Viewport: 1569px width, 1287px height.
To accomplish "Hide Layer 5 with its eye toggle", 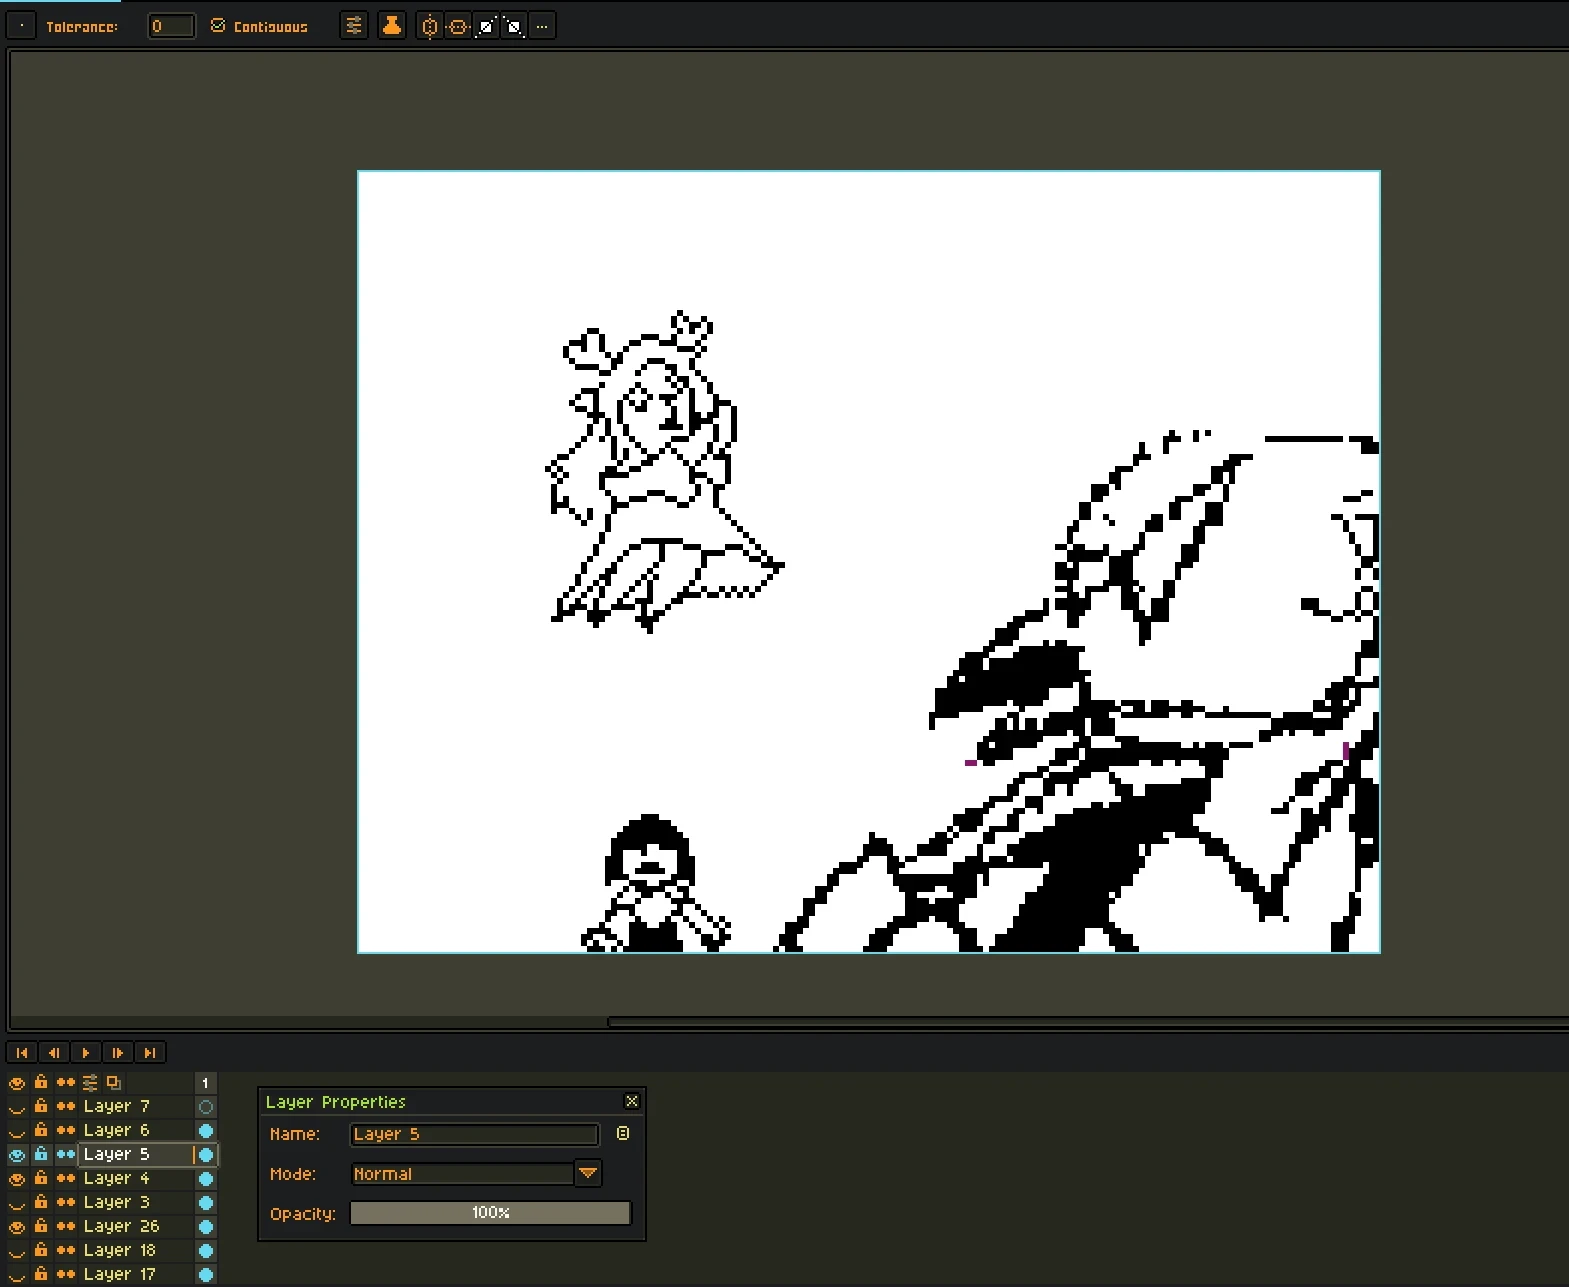I will [x=17, y=1154].
